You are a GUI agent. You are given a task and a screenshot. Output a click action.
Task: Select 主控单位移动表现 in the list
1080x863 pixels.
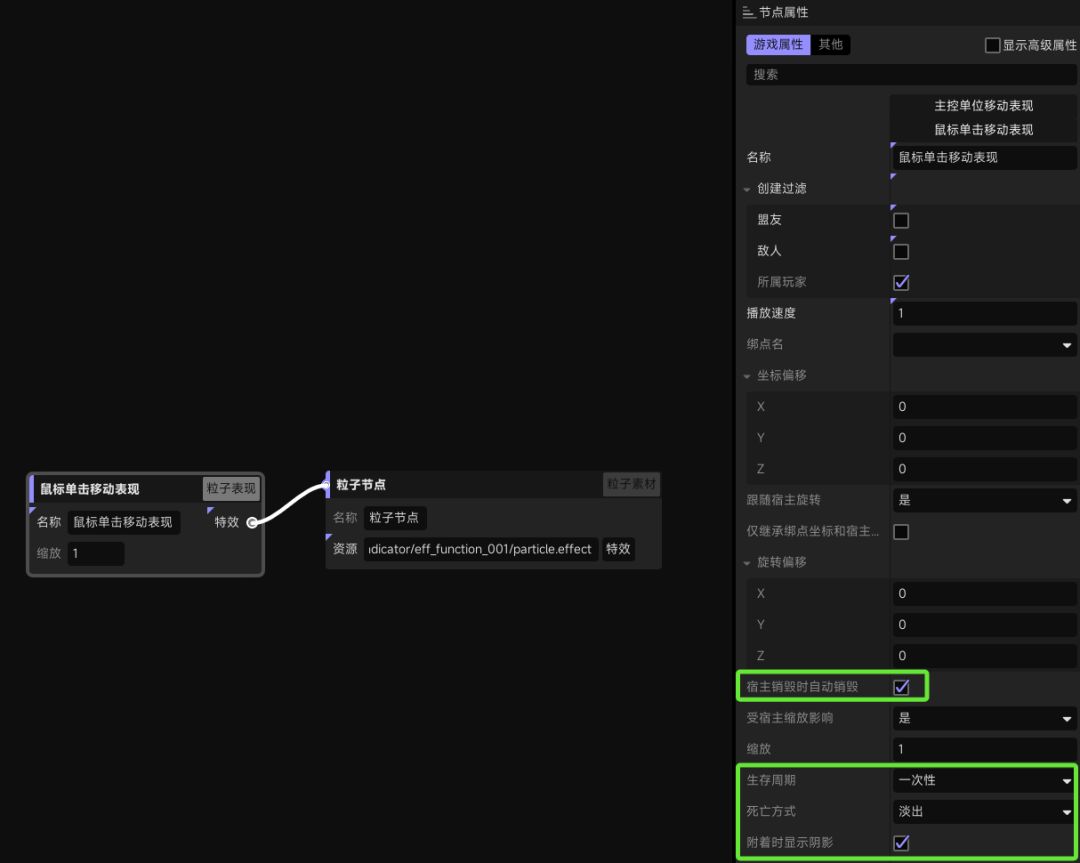tap(984, 105)
